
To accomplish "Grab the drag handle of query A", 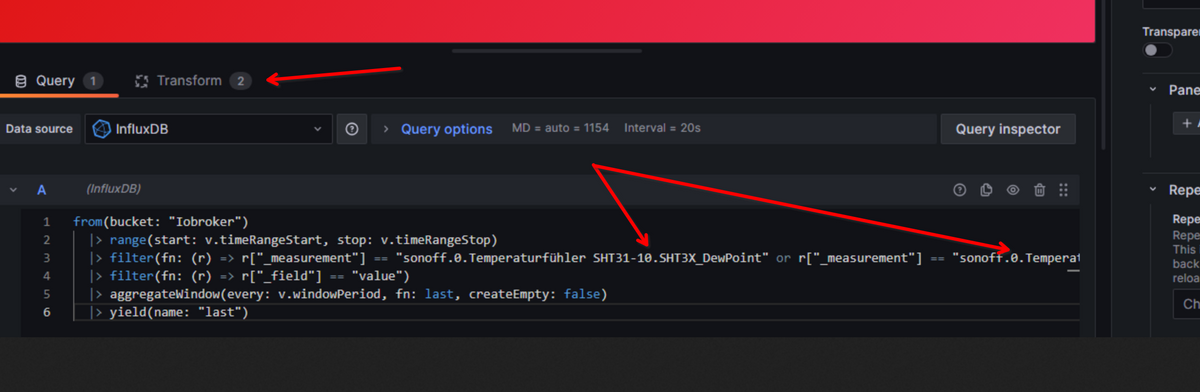I will pyautogui.click(x=1064, y=190).
